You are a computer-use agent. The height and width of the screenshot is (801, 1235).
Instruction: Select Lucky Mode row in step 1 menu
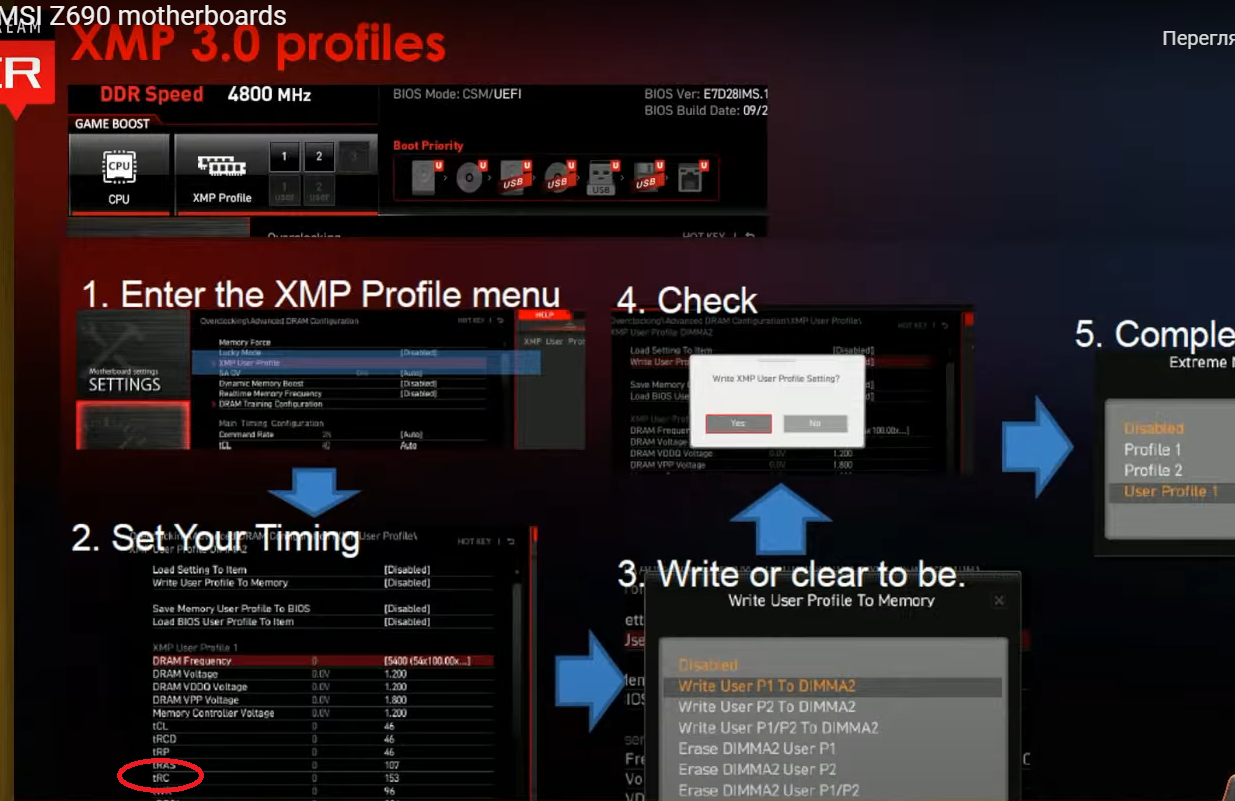coord(354,353)
